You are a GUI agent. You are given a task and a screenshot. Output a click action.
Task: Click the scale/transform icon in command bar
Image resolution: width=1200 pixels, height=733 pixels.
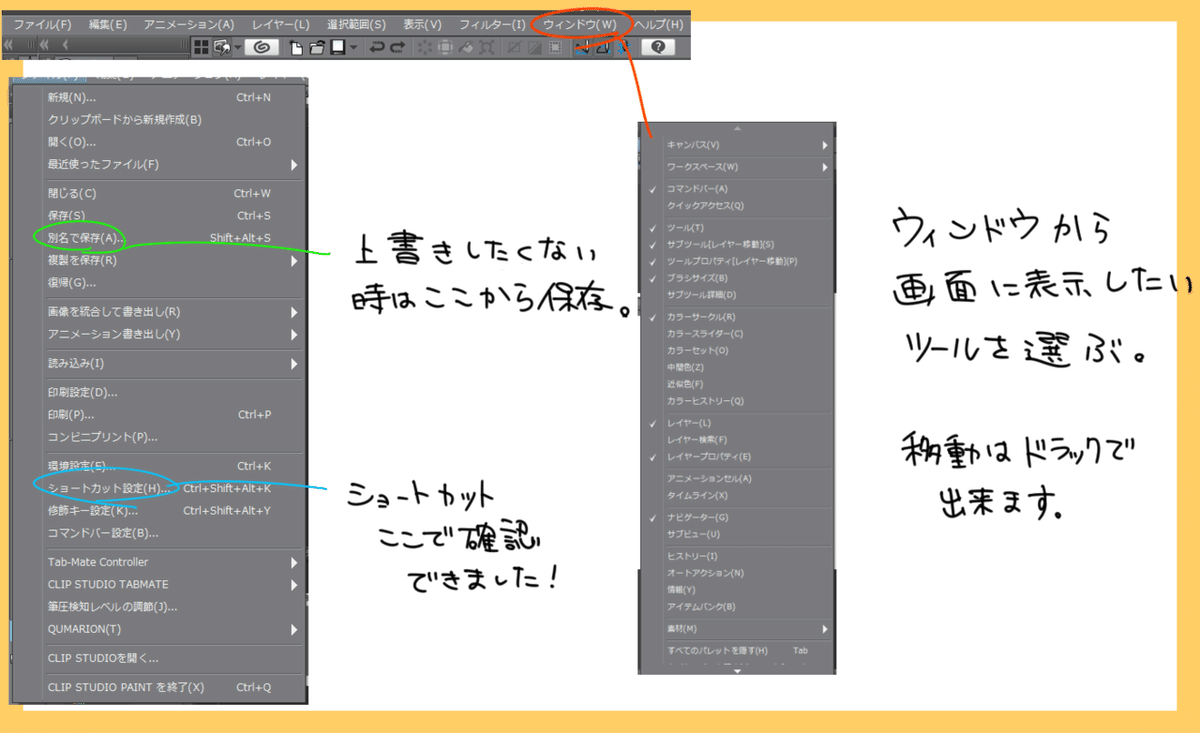[486, 46]
